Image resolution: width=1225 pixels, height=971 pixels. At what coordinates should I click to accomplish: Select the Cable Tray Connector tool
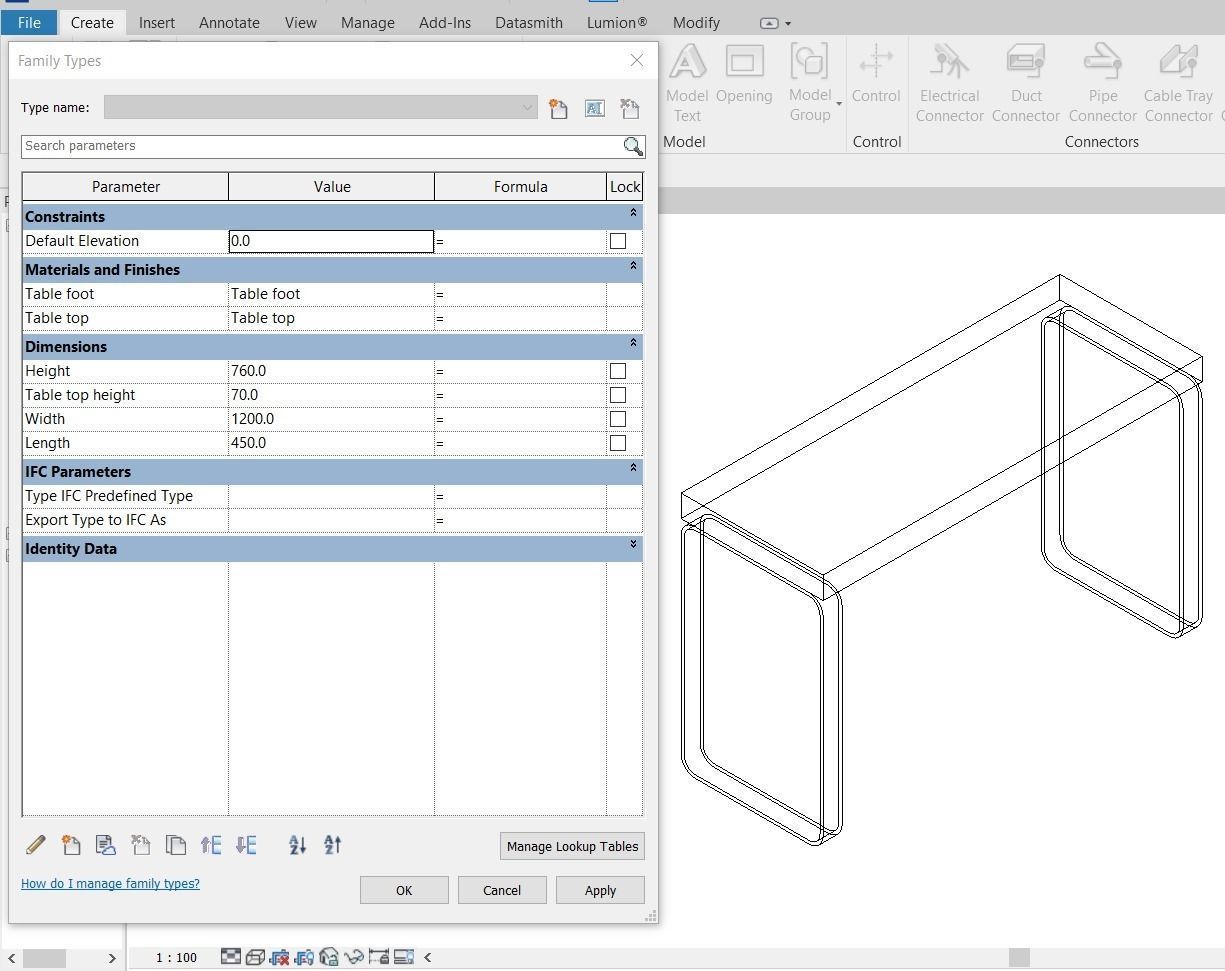(x=1178, y=82)
